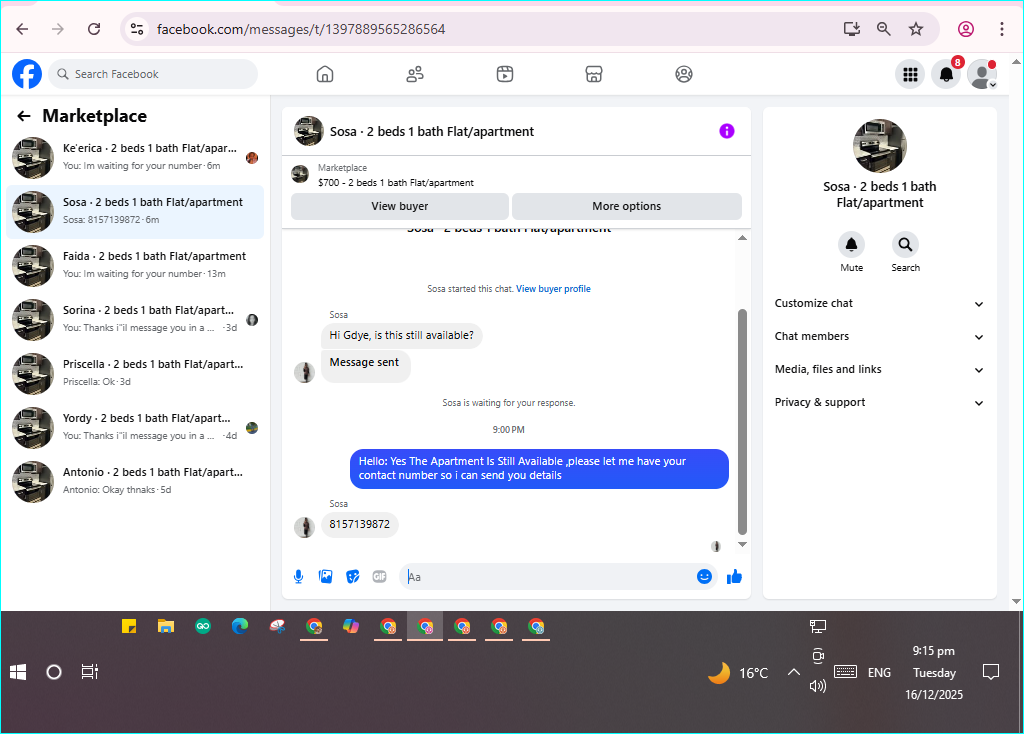Choose a GIF using the GIF icon
The height and width of the screenshot is (734, 1024).
[x=379, y=577]
